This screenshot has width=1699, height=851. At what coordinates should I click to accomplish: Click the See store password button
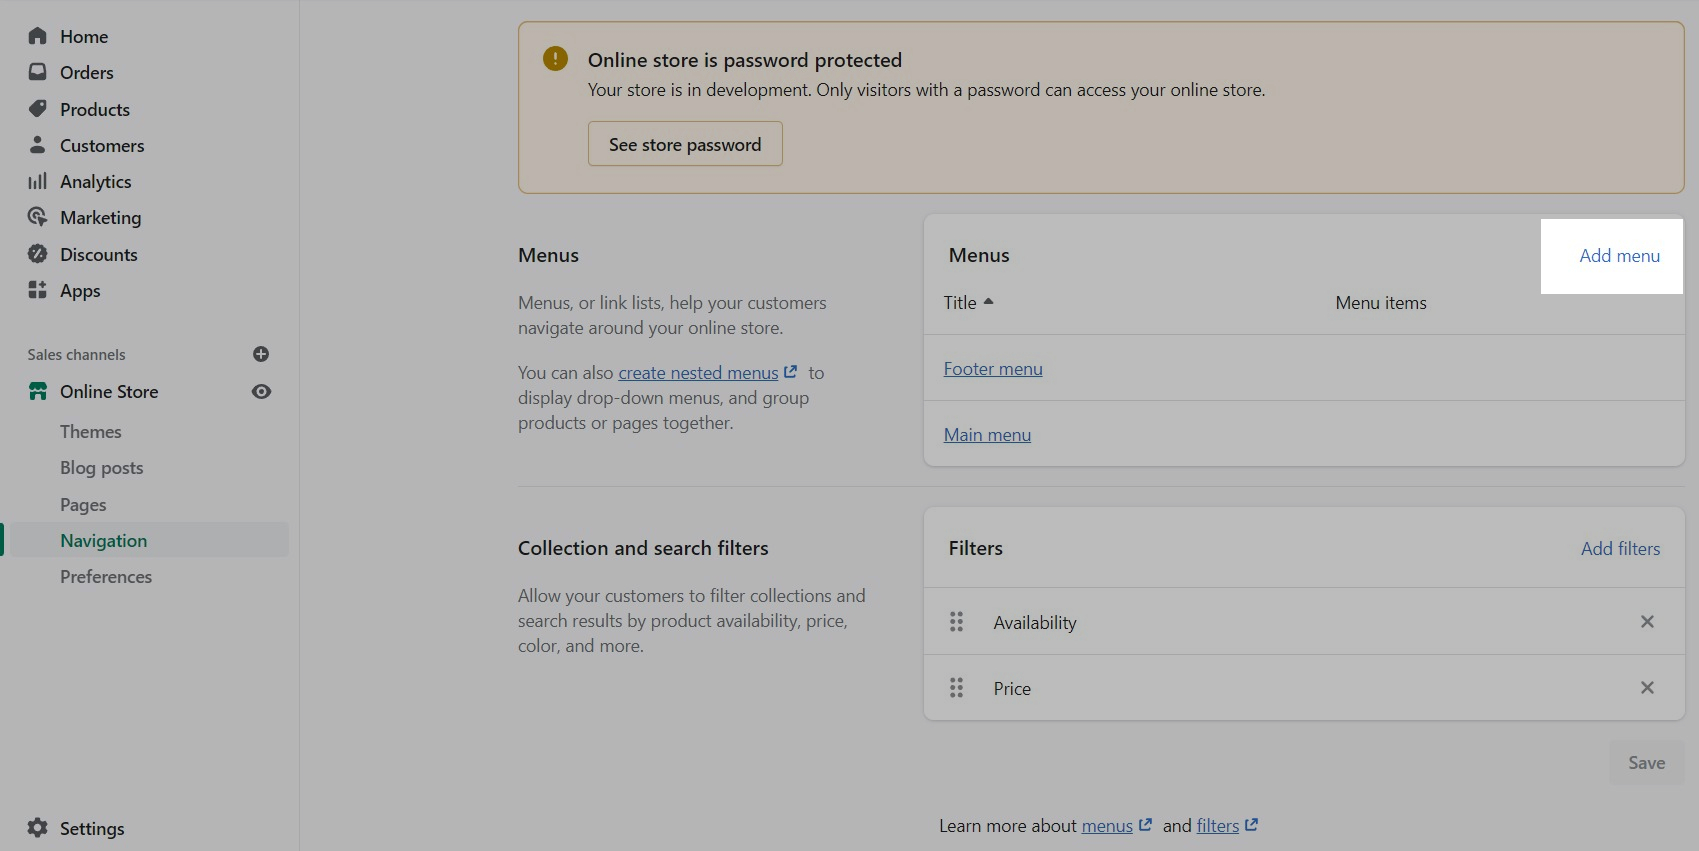click(x=685, y=145)
